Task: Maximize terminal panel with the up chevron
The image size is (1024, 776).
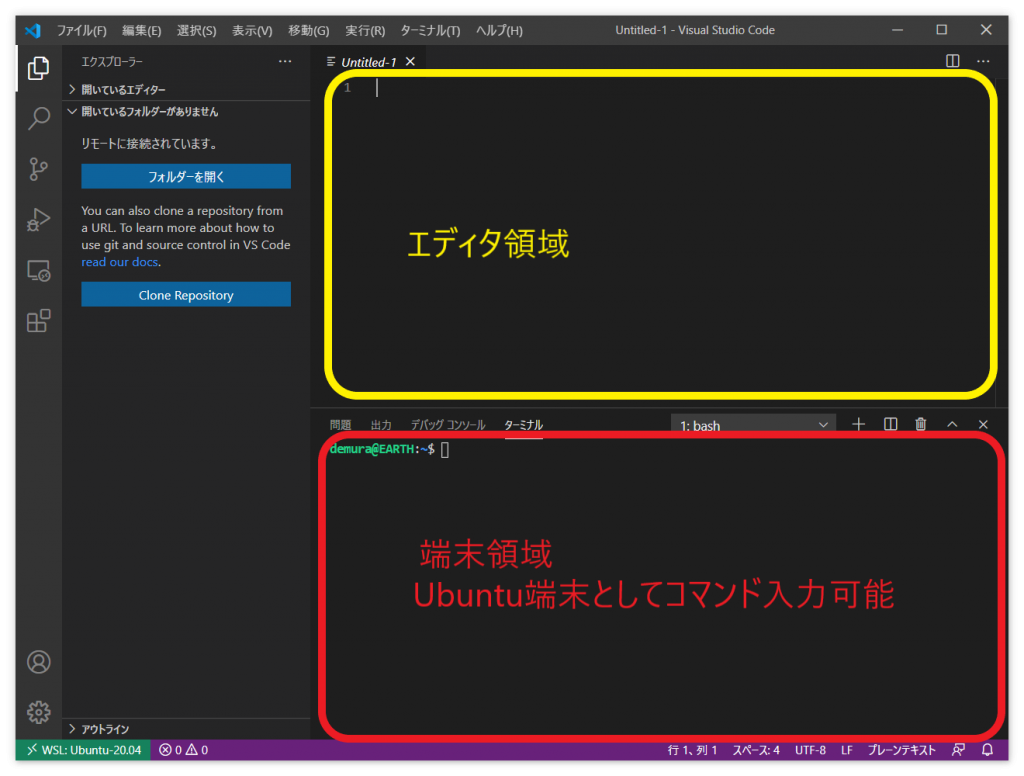Action: [x=952, y=425]
